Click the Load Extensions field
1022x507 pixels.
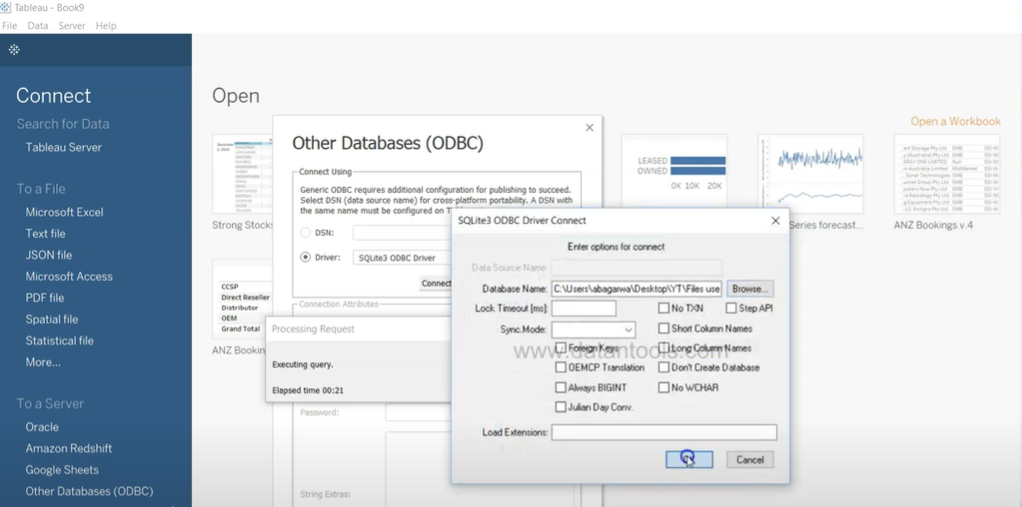[x=664, y=432]
